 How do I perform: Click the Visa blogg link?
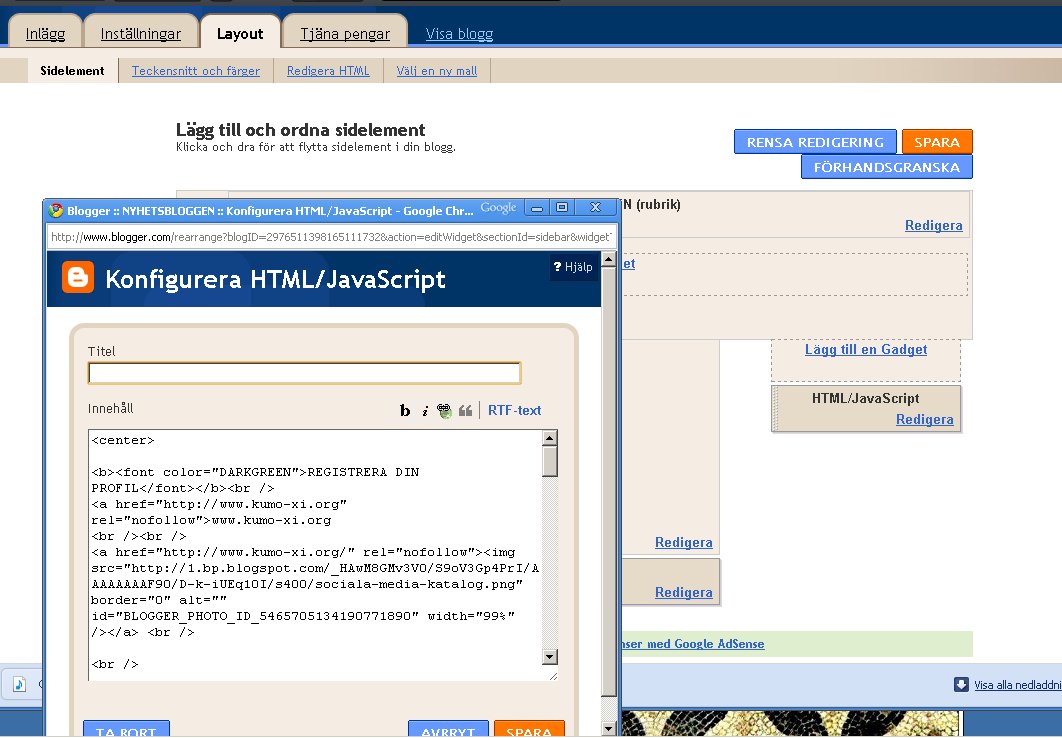point(459,33)
